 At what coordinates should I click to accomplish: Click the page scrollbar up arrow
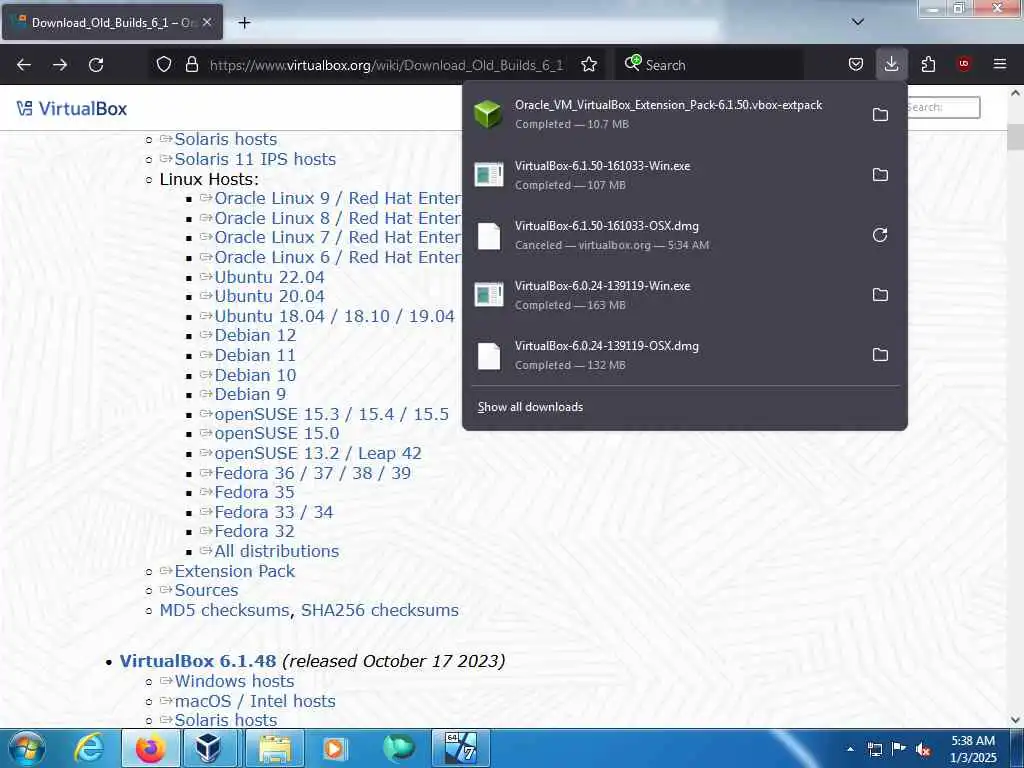(x=1015, y=93)
